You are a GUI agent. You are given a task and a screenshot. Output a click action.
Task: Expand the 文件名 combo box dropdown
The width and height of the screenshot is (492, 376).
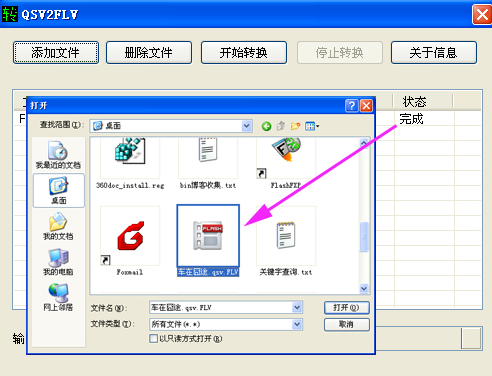(297, 307)
